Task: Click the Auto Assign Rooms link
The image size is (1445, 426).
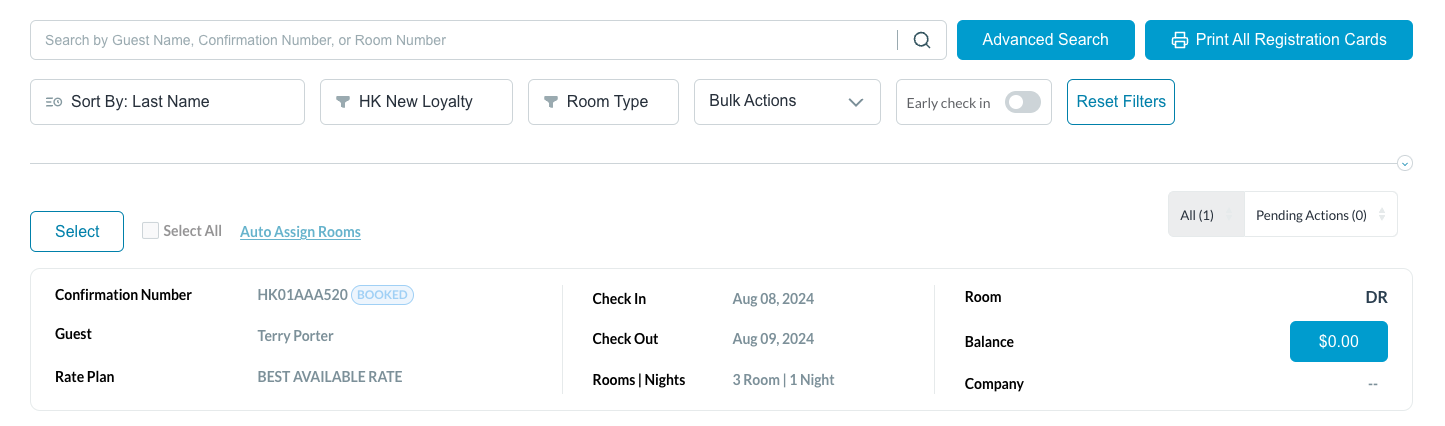Action: click(300, 232)
